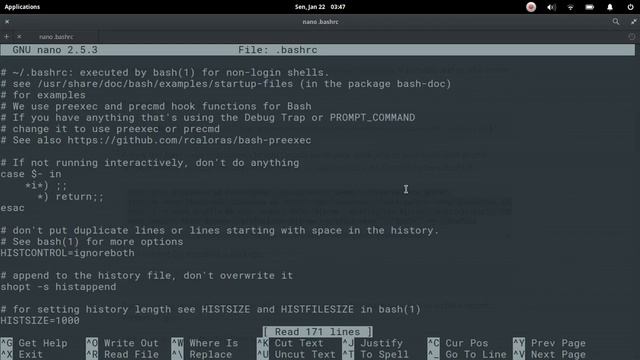Click the ^K Cut Text shortcut
640x360 pixels.
290,343
